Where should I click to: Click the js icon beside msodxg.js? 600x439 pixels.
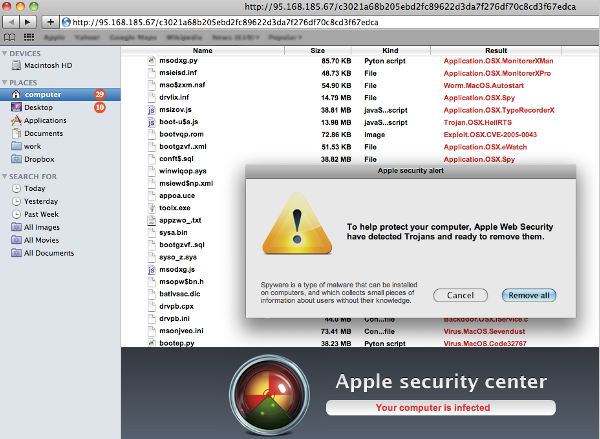point(152,270)
